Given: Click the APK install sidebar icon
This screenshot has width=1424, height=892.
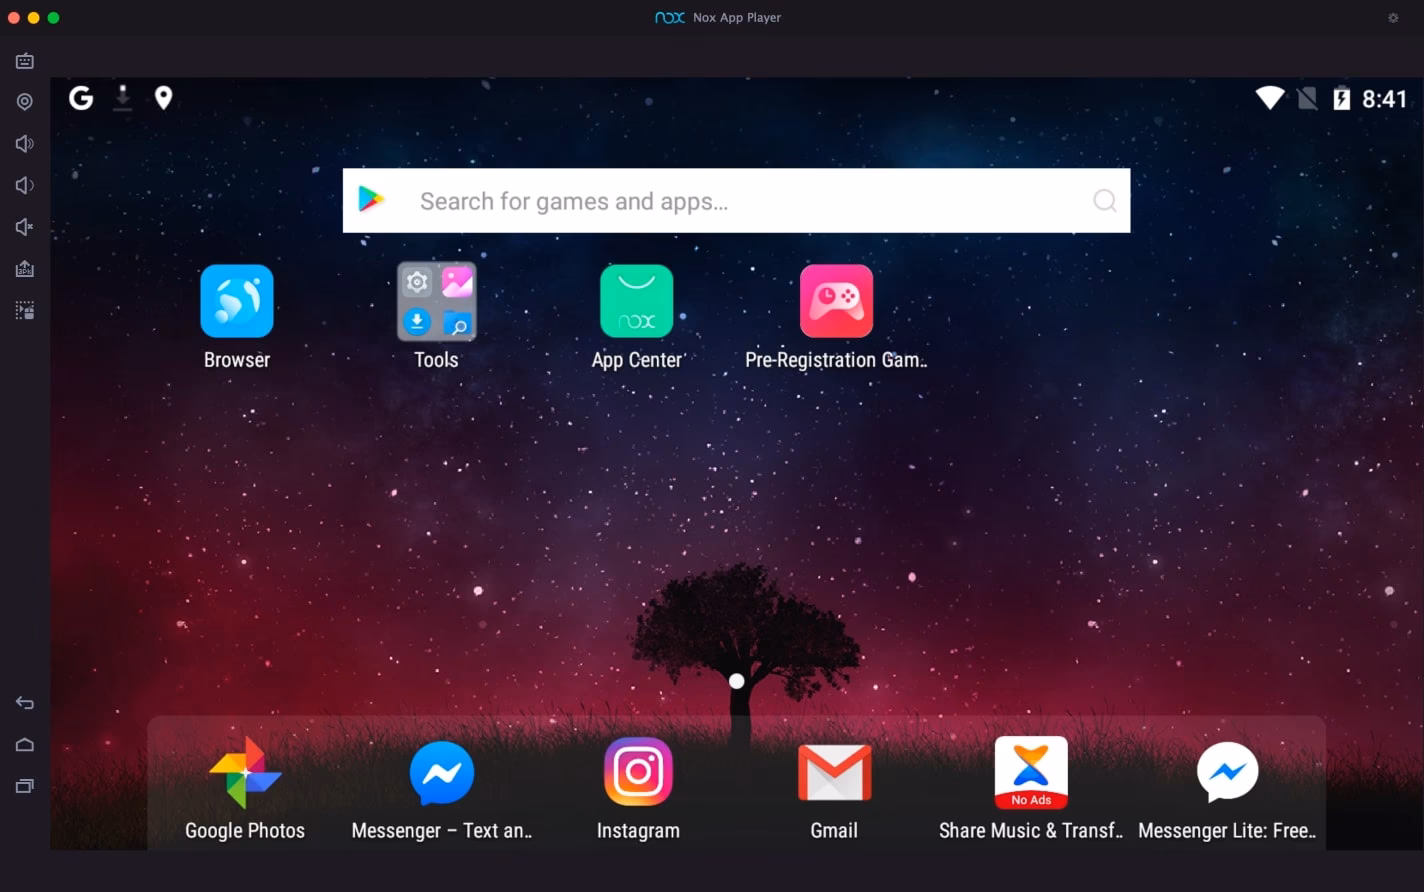Looking at the screenshot, I should [23, 268].
